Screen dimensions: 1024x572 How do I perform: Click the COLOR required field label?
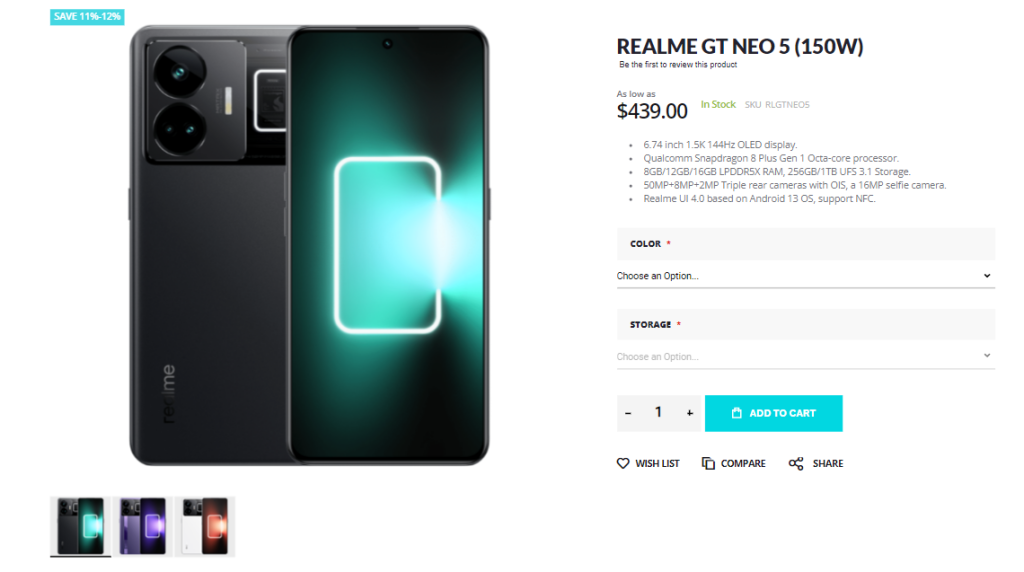646,244
